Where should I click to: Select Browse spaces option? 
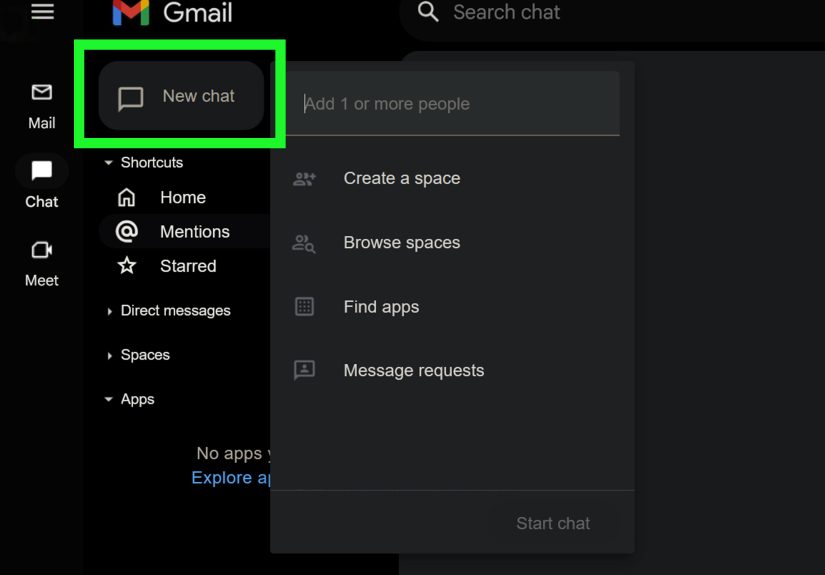click(452, 243)
